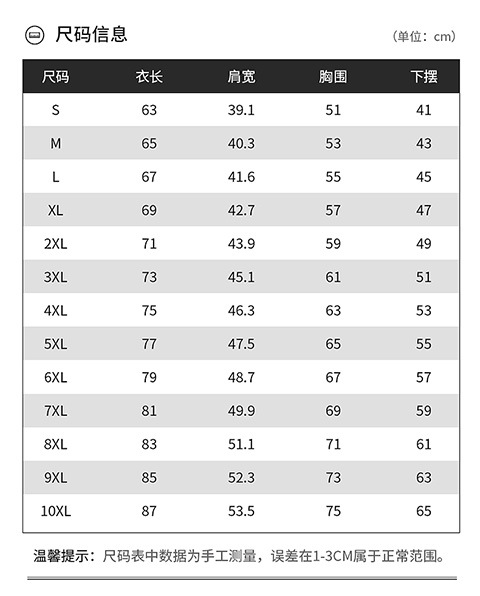Viewport: 480px width, 596px height.
Task: Click the 5XL shoulder width 47.5
Action: point(241,344)
